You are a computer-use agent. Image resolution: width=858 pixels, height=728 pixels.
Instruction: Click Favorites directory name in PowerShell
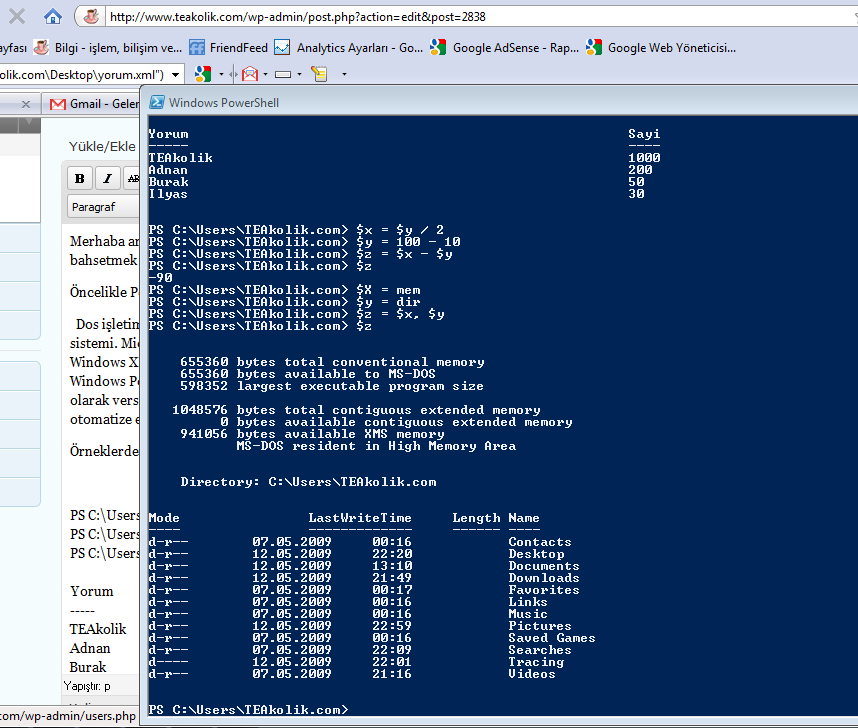543,590
